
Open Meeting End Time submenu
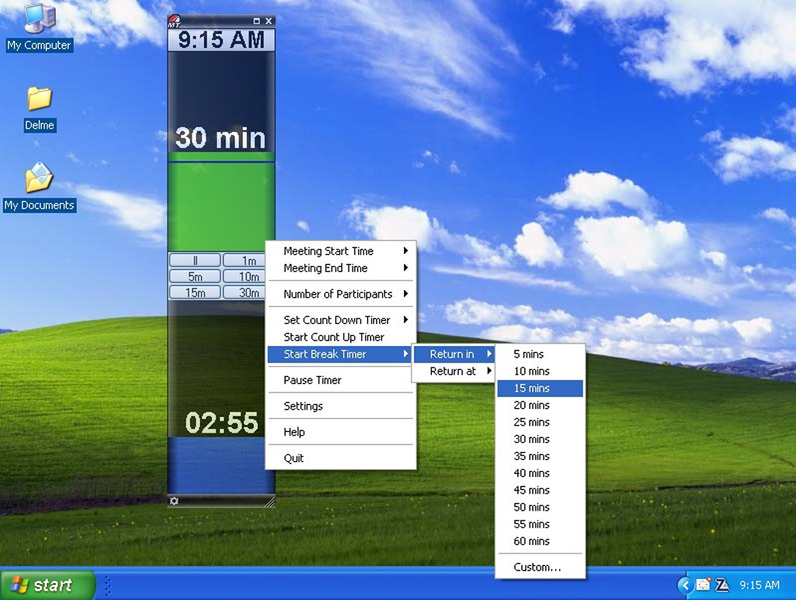(x=341, y=268)
